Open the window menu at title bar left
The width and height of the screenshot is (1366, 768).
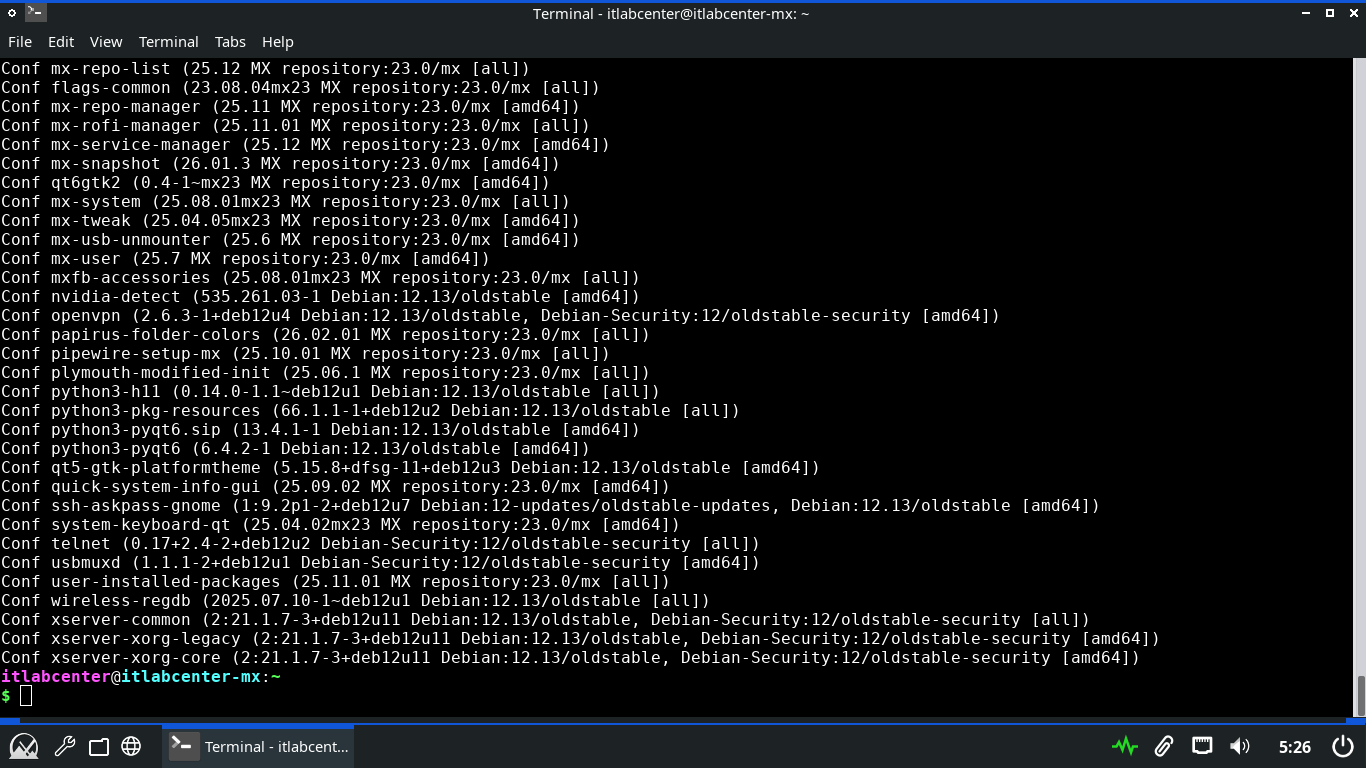pos(12,13)
